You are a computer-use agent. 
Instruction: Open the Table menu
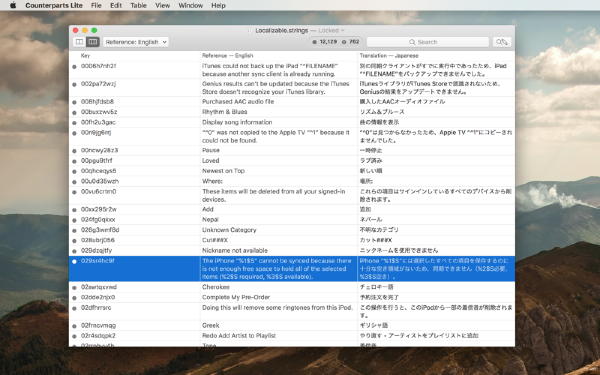[x=139, y=5]
